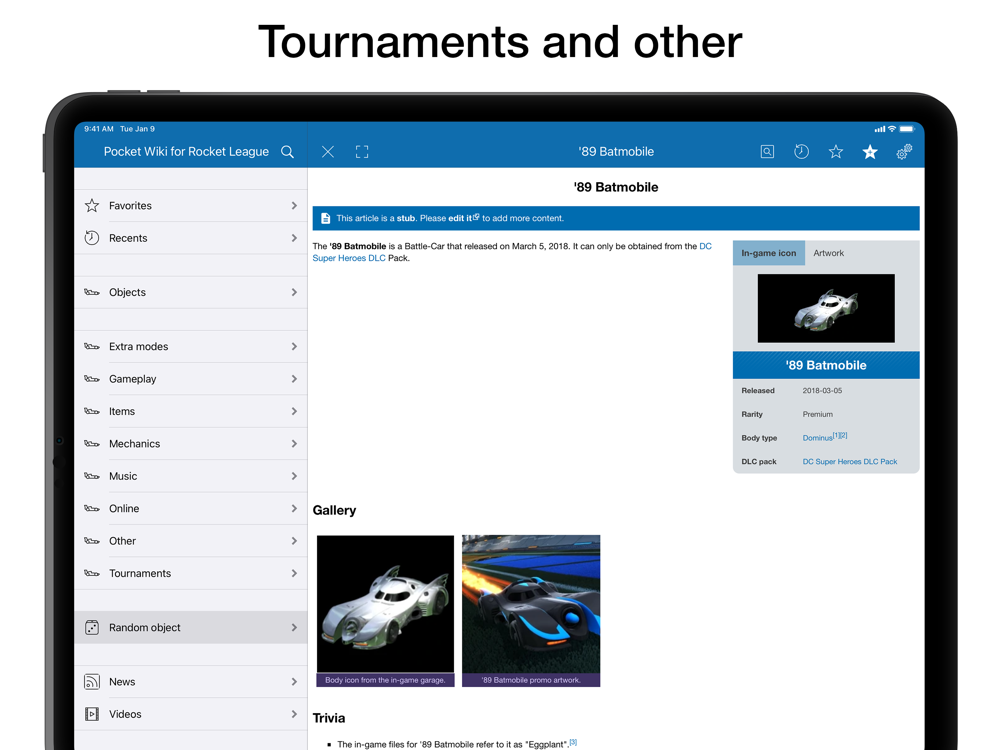Open the Dominus body type link

[817, 438]
